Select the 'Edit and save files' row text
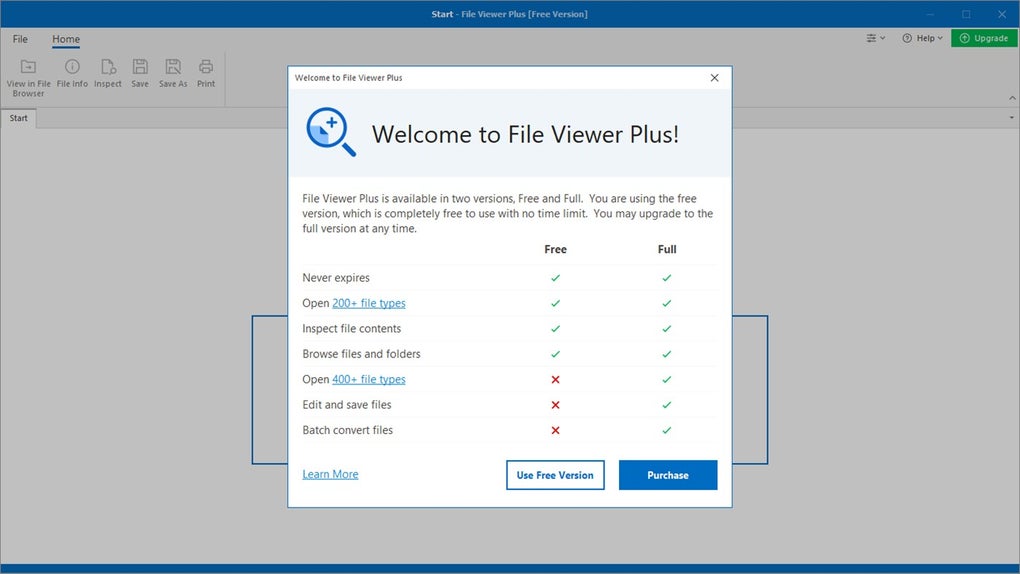The width and height of the screenshot is (1020, 574). 347,405
